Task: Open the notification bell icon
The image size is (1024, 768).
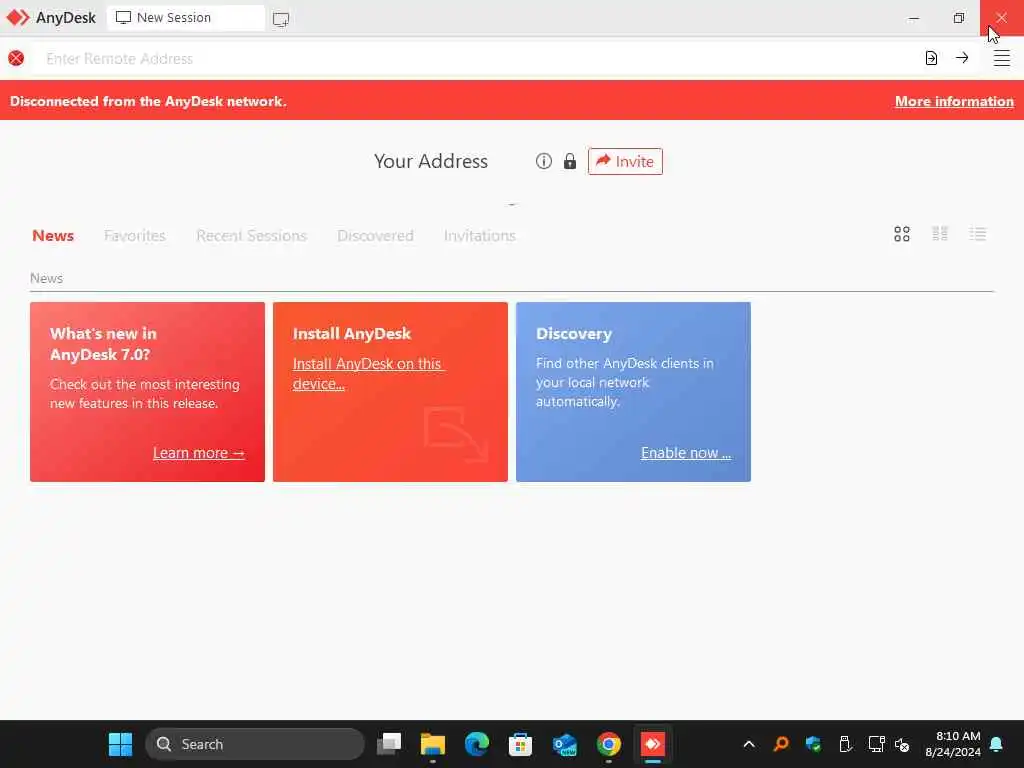Action: (997, 744)
